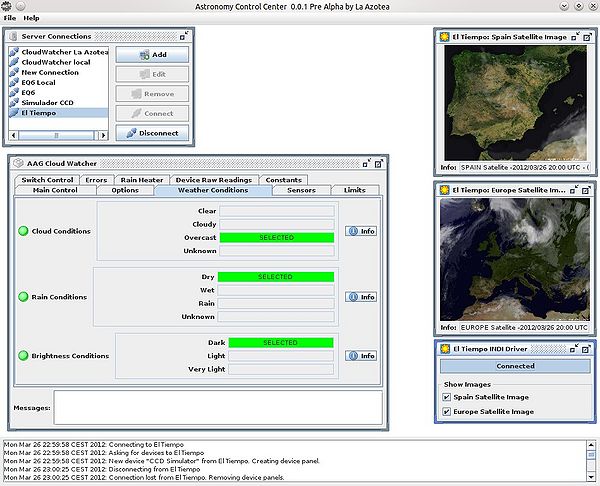Screen dimensions: 600x486
Task: Click El Tiempo INDI Driver minimize icon
Action: (x=574, y=349)
